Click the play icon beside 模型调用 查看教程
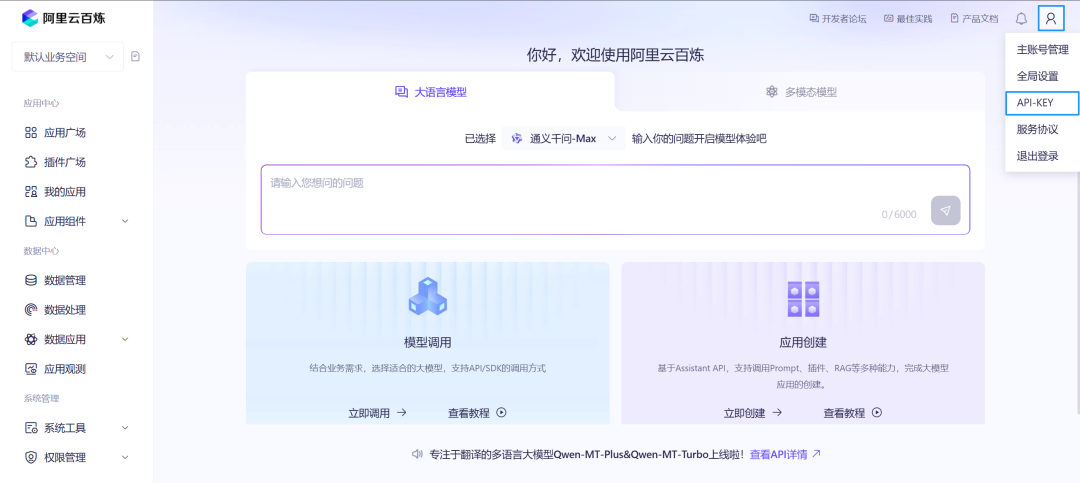 click(501, 413)
